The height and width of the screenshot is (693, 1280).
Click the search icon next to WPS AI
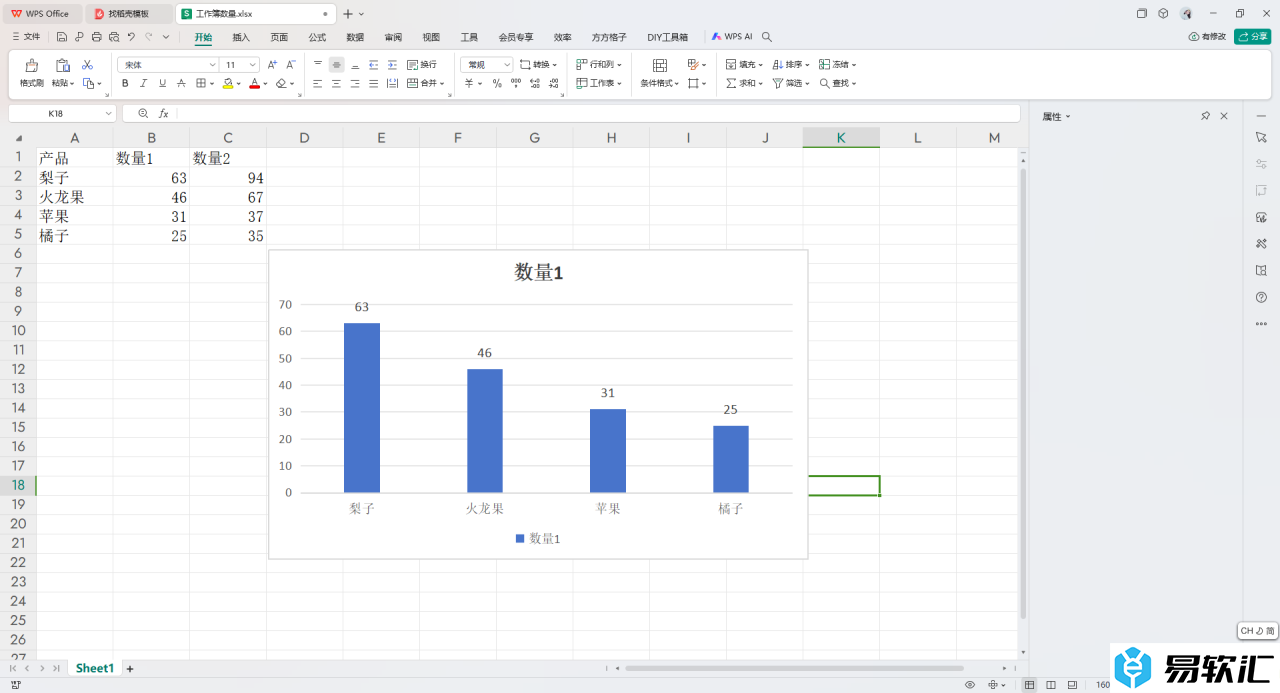(767, 37)
